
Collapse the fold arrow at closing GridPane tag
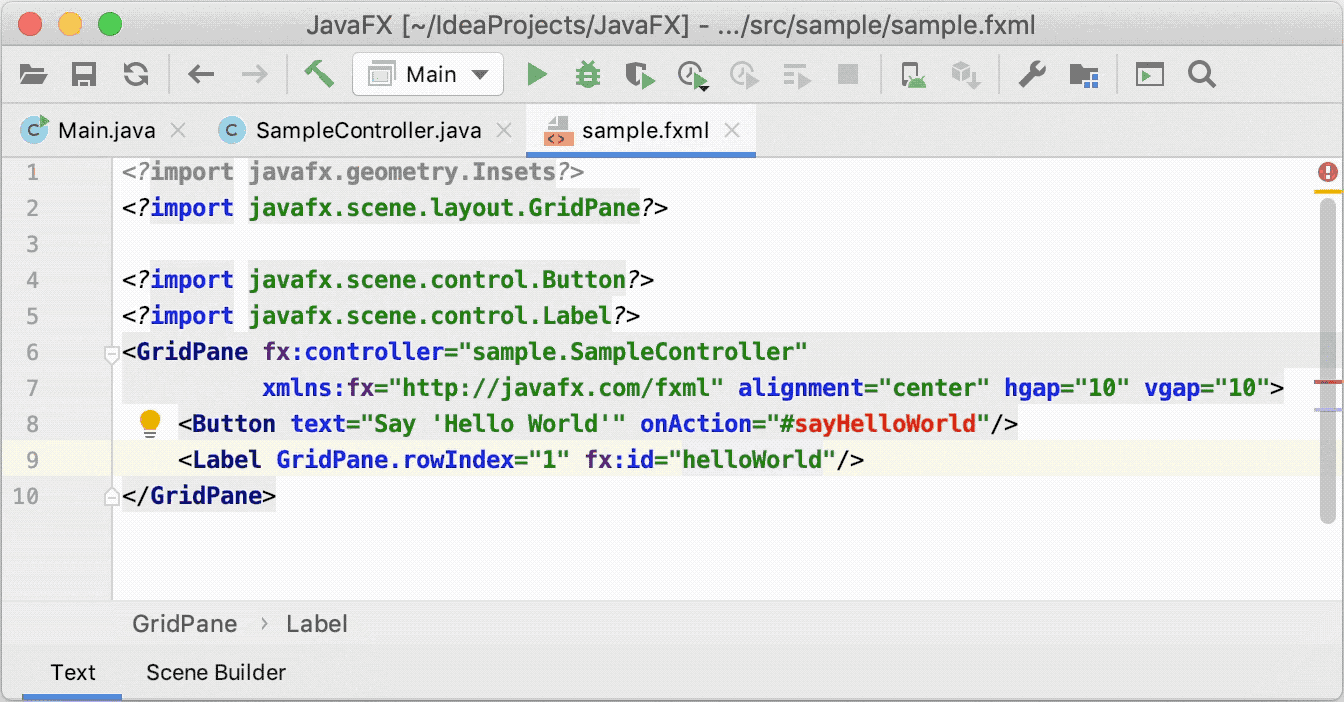(x=112, y=496)
